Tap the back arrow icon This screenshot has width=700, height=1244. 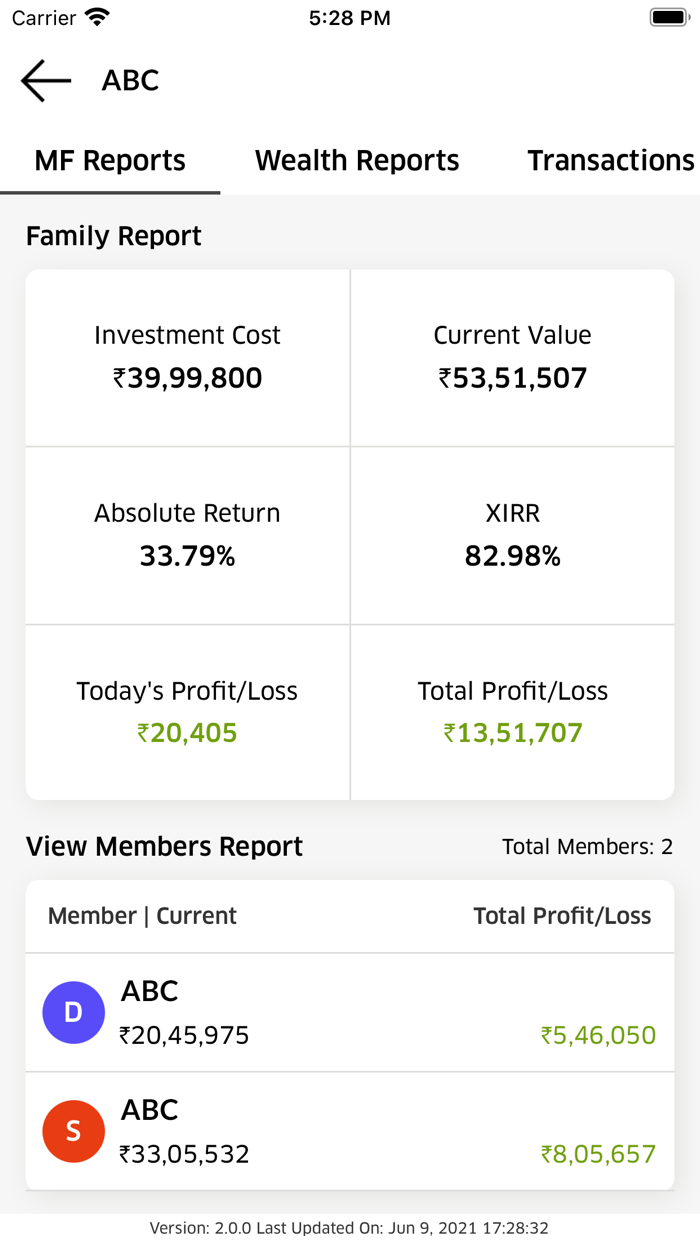[x=44, y=80]
